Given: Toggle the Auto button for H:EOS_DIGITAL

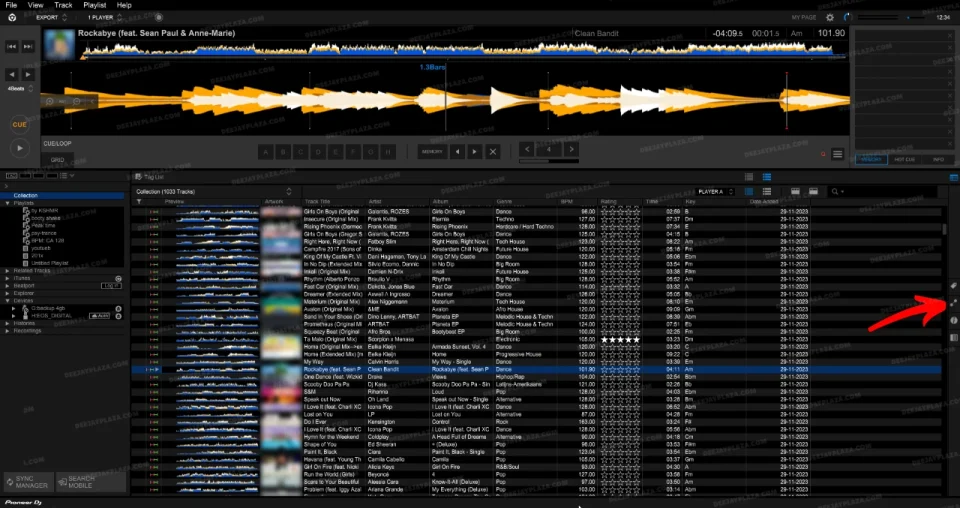Looking at the screenshot, I should [100, 316].
